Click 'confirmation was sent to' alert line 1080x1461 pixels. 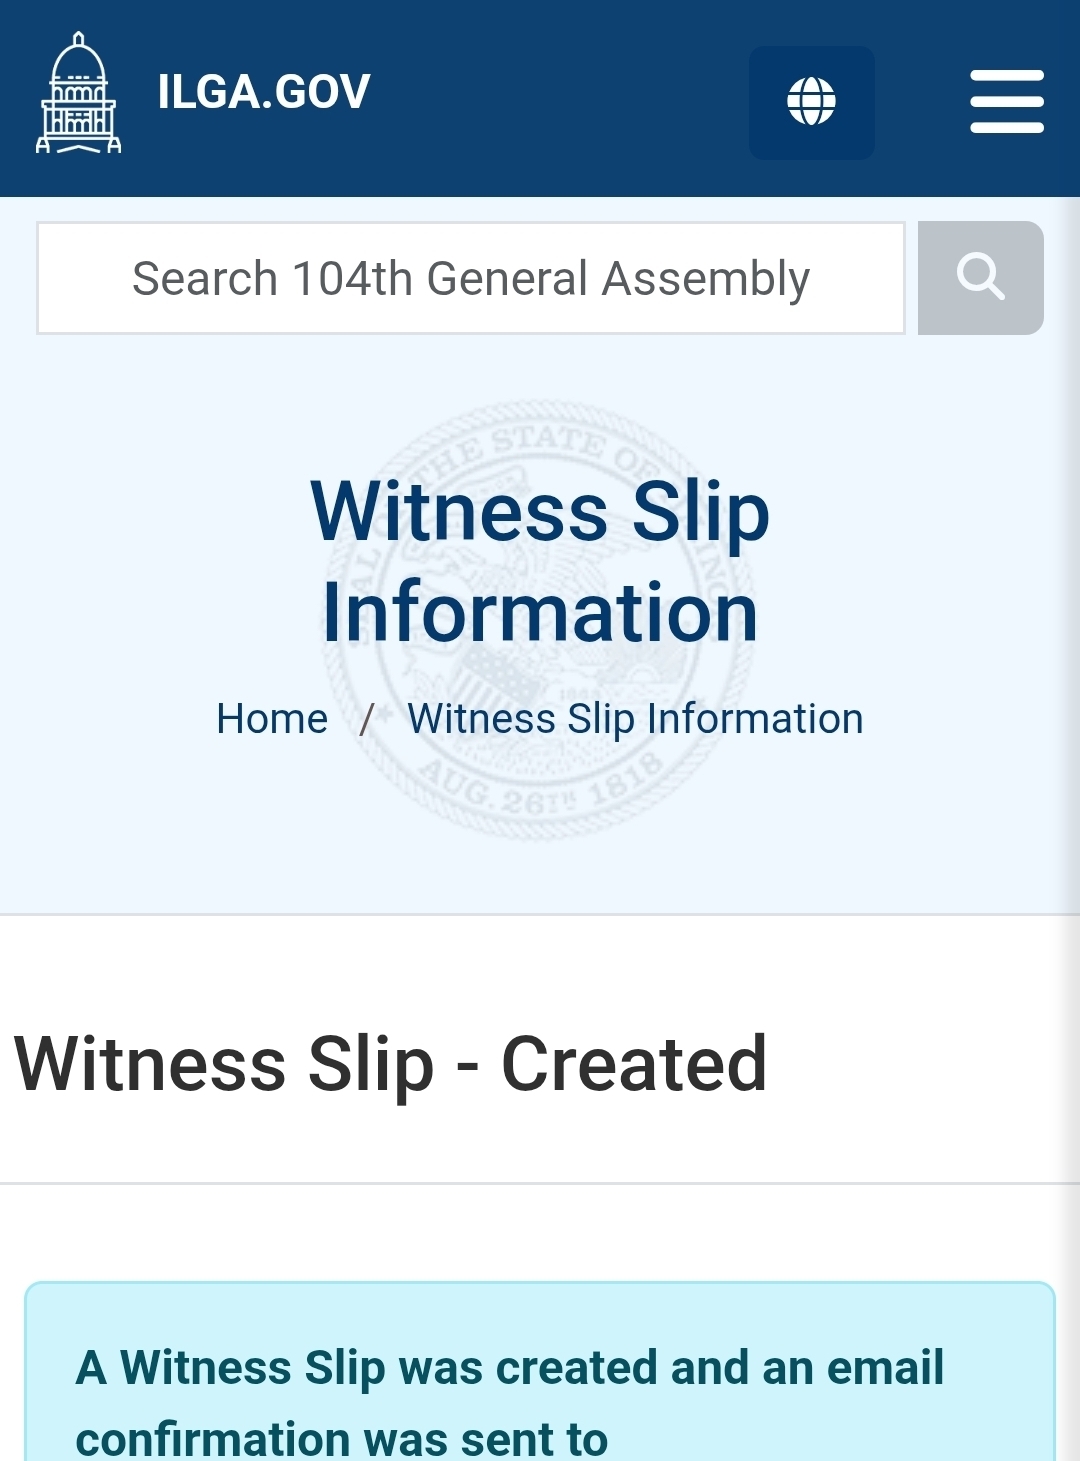[x=341, y=1438]
